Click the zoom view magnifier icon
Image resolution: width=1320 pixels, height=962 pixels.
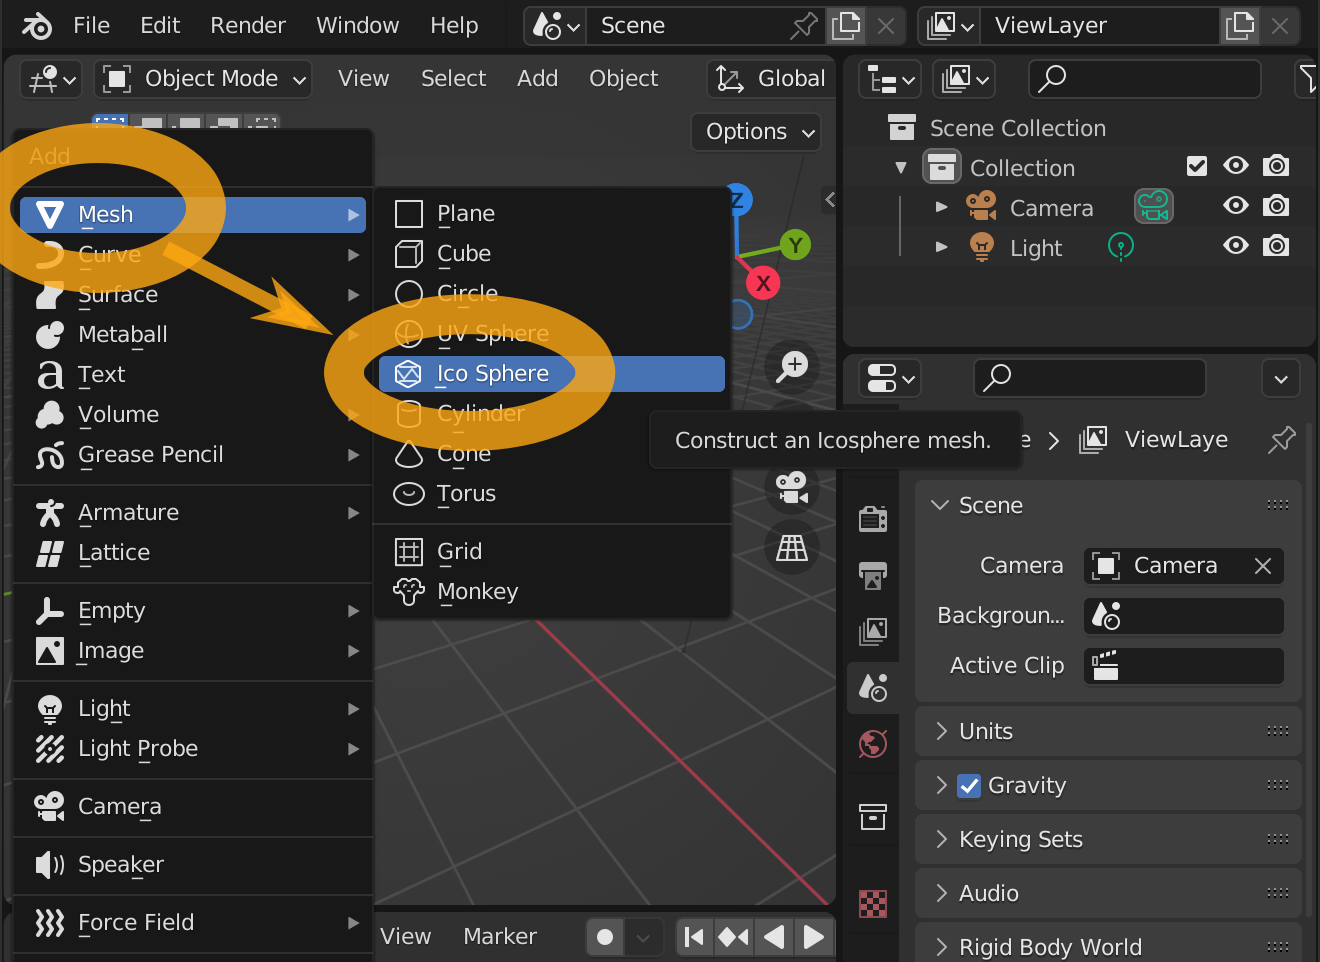click(x=792, y=366)
